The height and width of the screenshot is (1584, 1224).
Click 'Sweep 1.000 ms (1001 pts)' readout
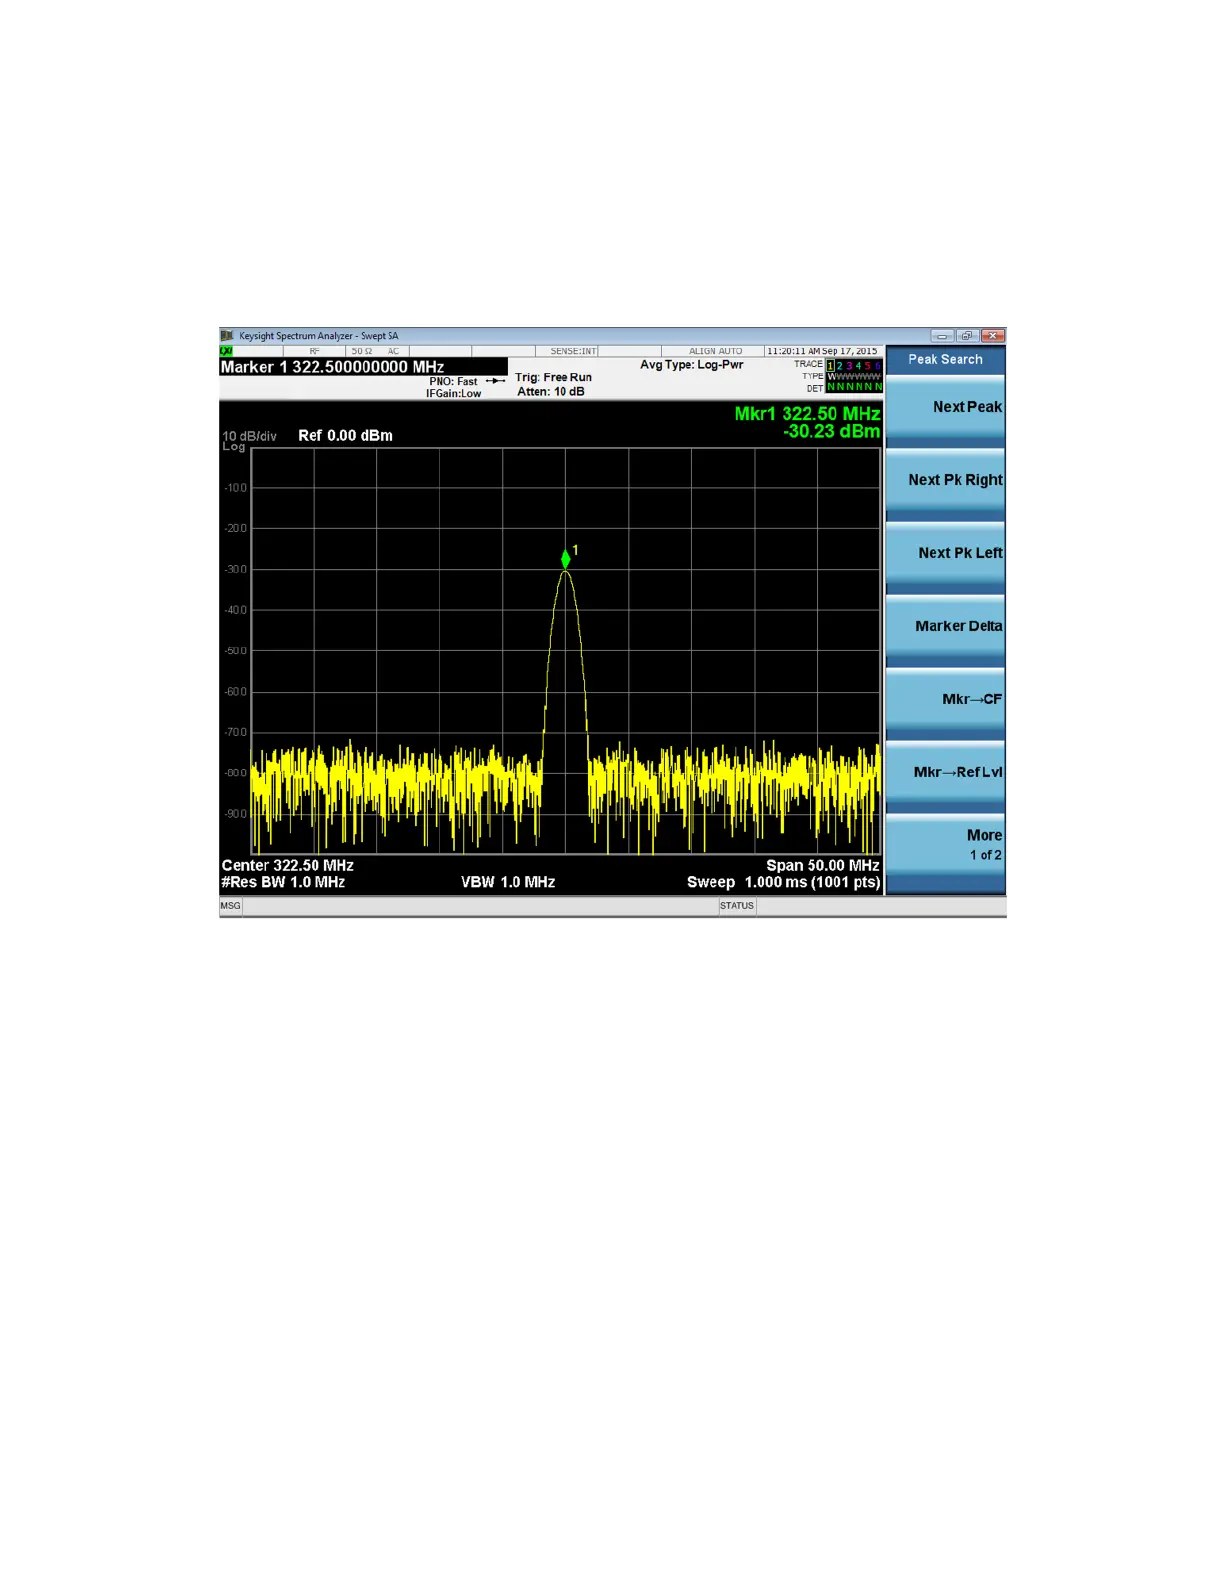(x=783, y=882)
